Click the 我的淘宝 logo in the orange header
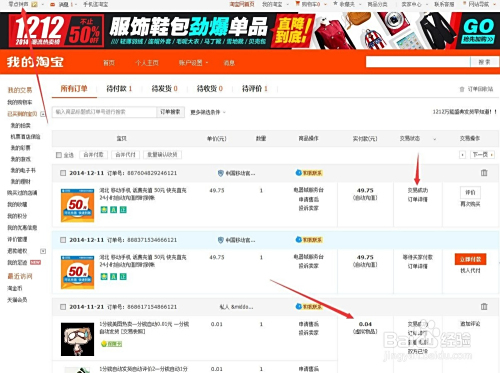 [x=35, y=62]
